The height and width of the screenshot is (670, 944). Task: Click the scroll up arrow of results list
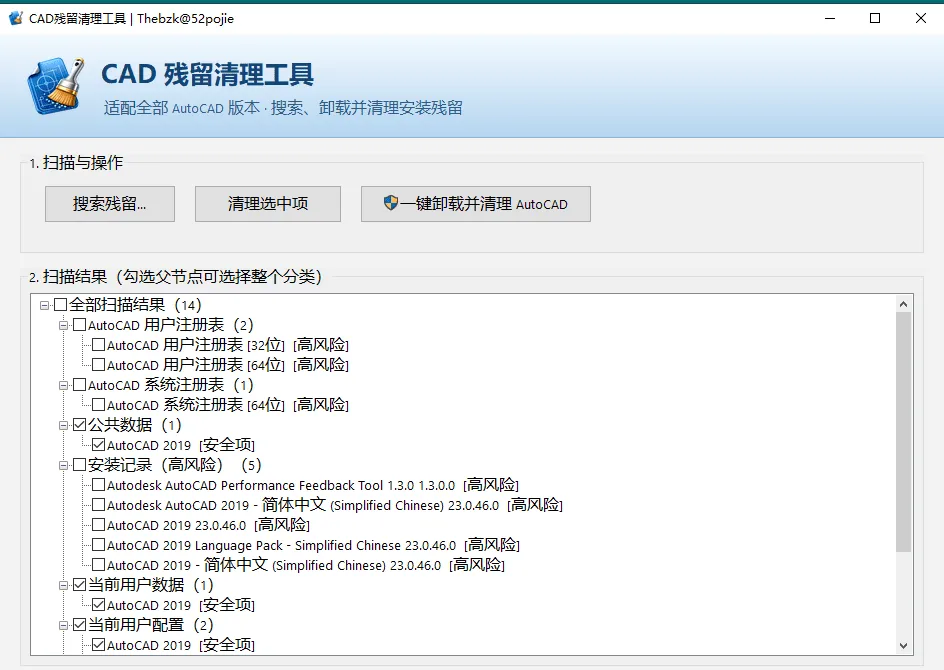903,304
